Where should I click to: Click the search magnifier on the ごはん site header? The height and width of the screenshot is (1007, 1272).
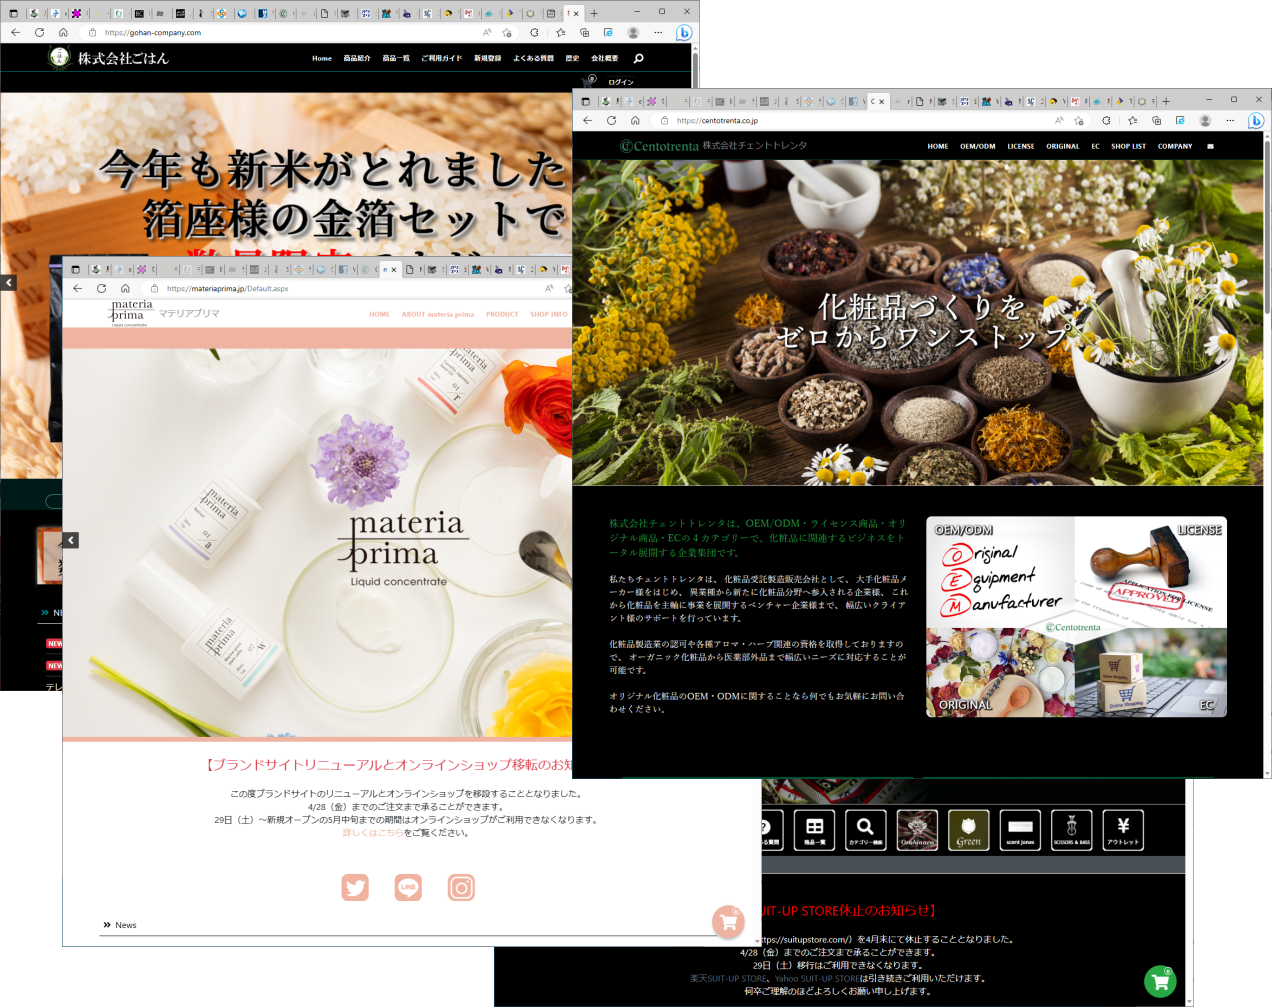tap(639, 58)
